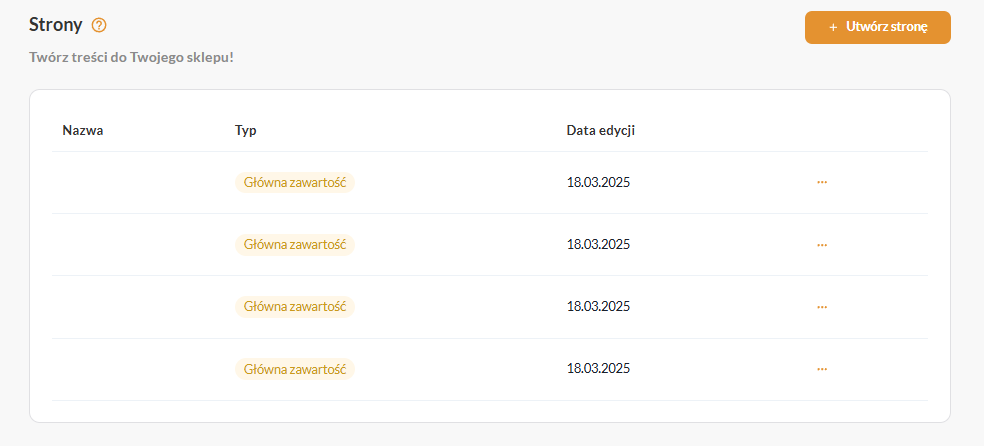Select the 18.03.2025 date in last row

598,369
